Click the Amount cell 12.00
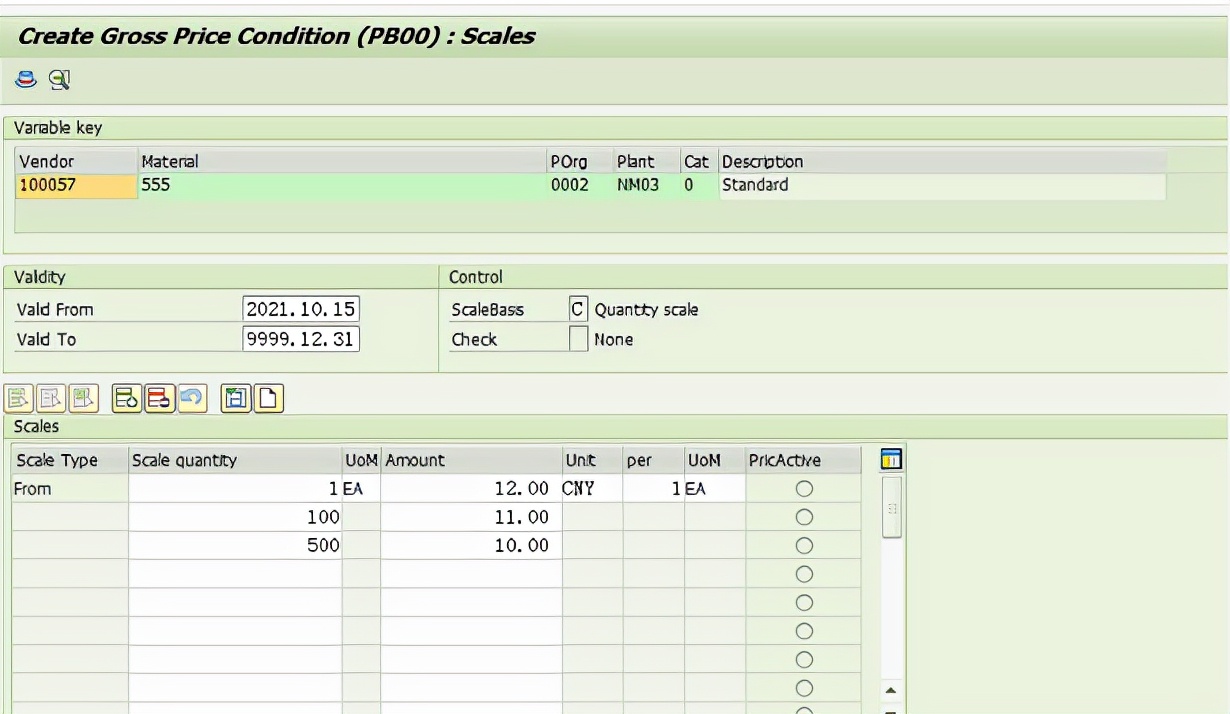 [471, 489]
